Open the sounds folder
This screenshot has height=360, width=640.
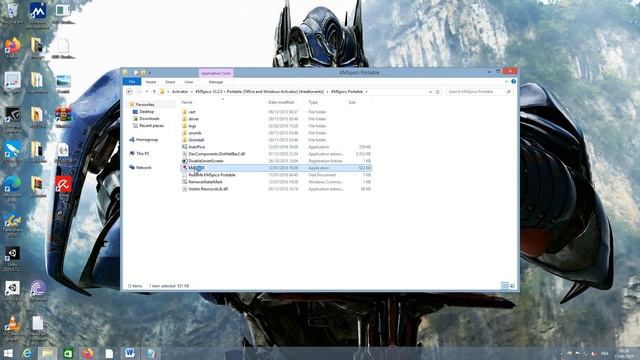pos(195,133)
